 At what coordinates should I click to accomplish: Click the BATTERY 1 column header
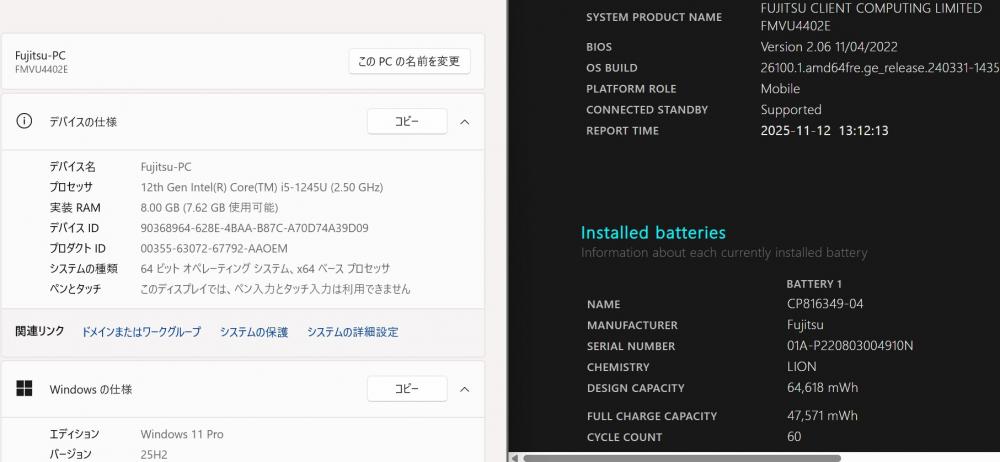pos(814,284)
